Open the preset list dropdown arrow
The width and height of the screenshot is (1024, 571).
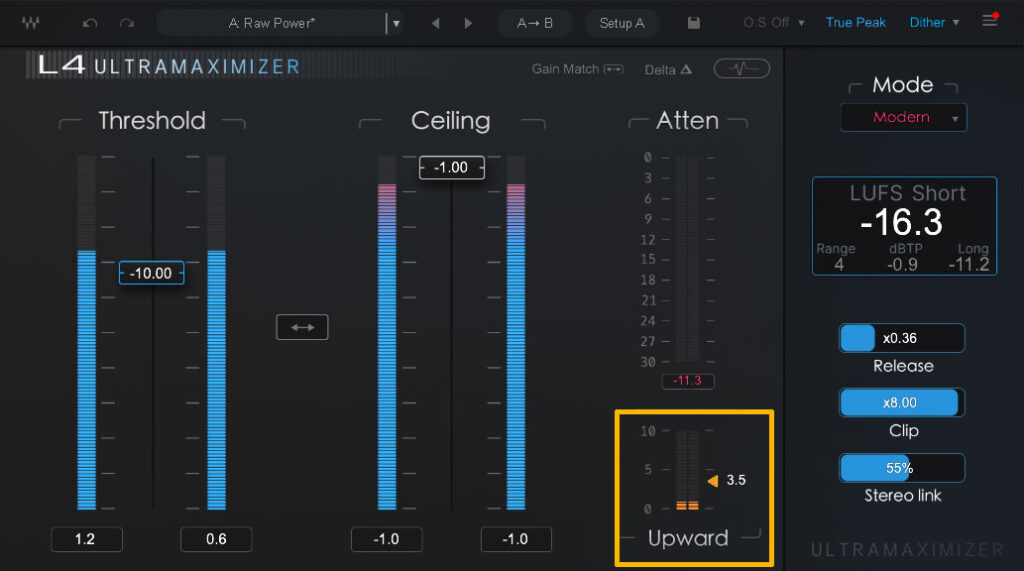tap(396, 23)
